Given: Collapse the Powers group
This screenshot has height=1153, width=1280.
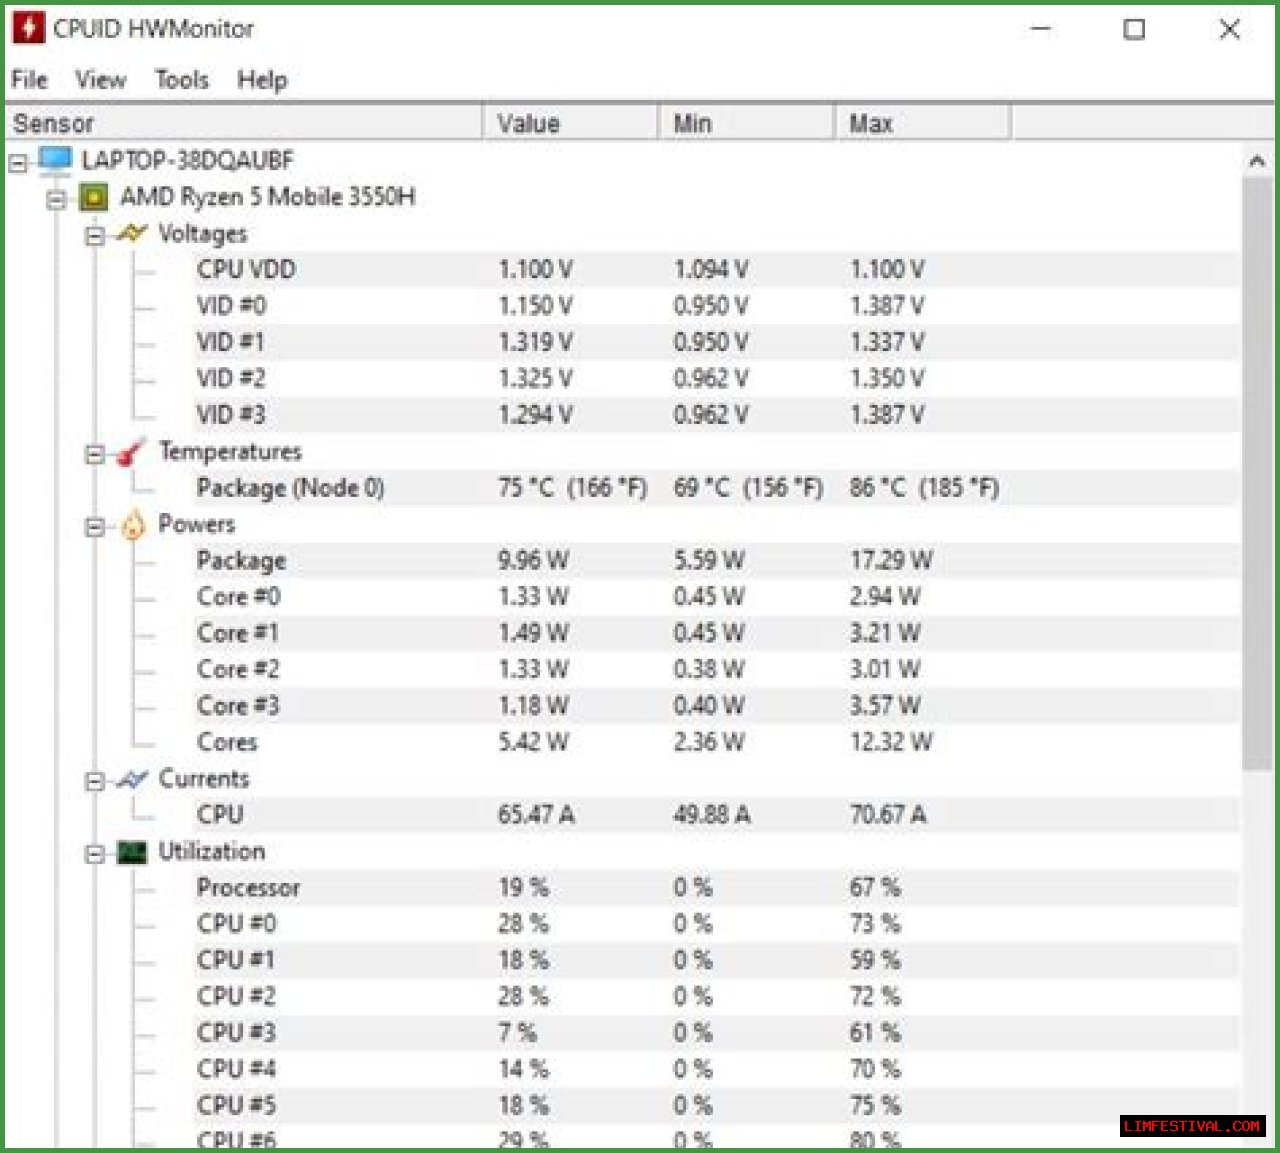Looking at the screenshot, I should pyautogui.click(x=95, y=527).
